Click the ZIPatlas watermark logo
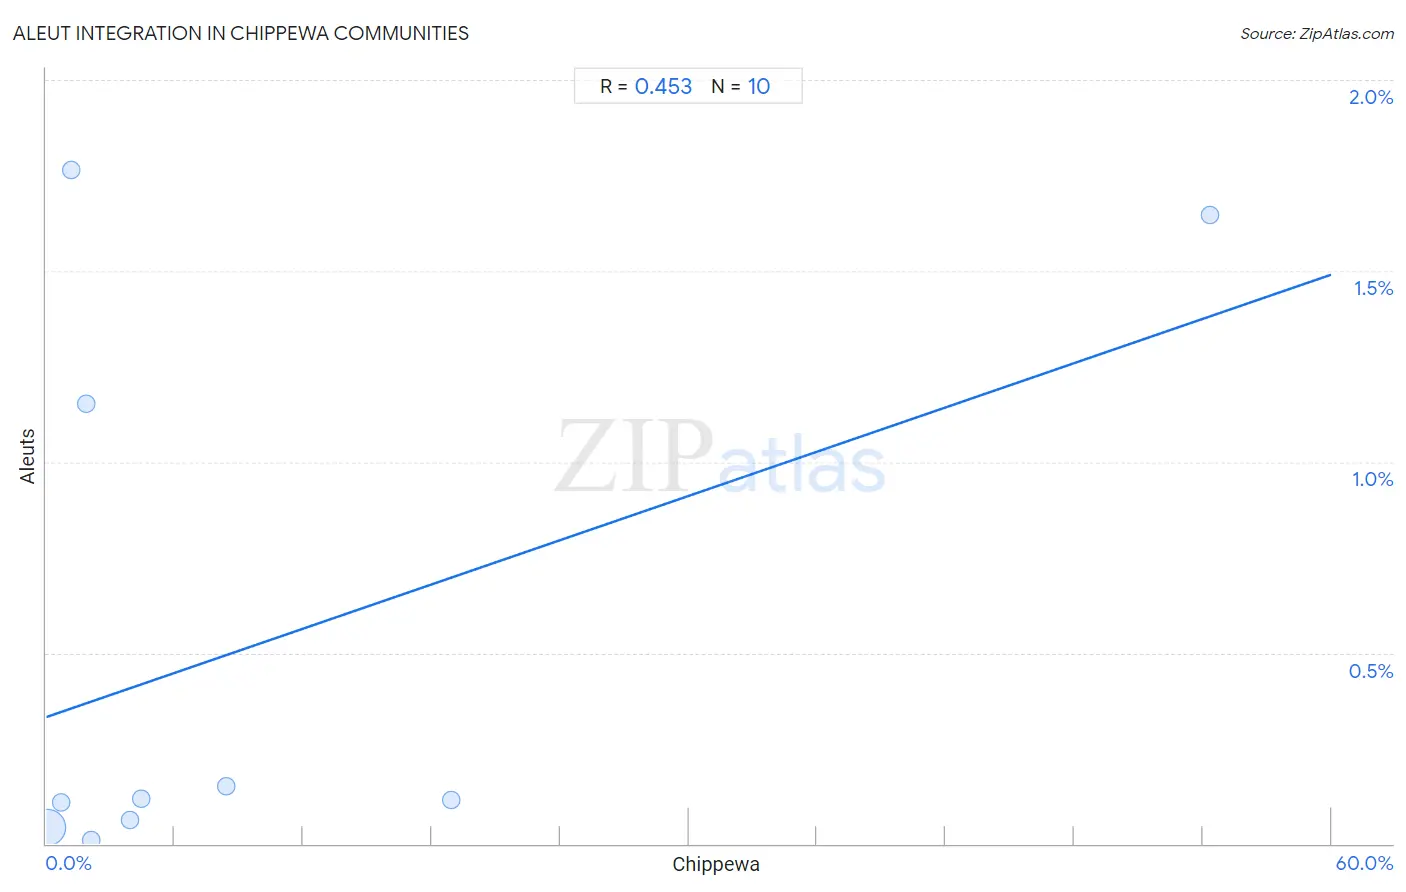This screenshot has height=892, width=1406. coord(720,459)
